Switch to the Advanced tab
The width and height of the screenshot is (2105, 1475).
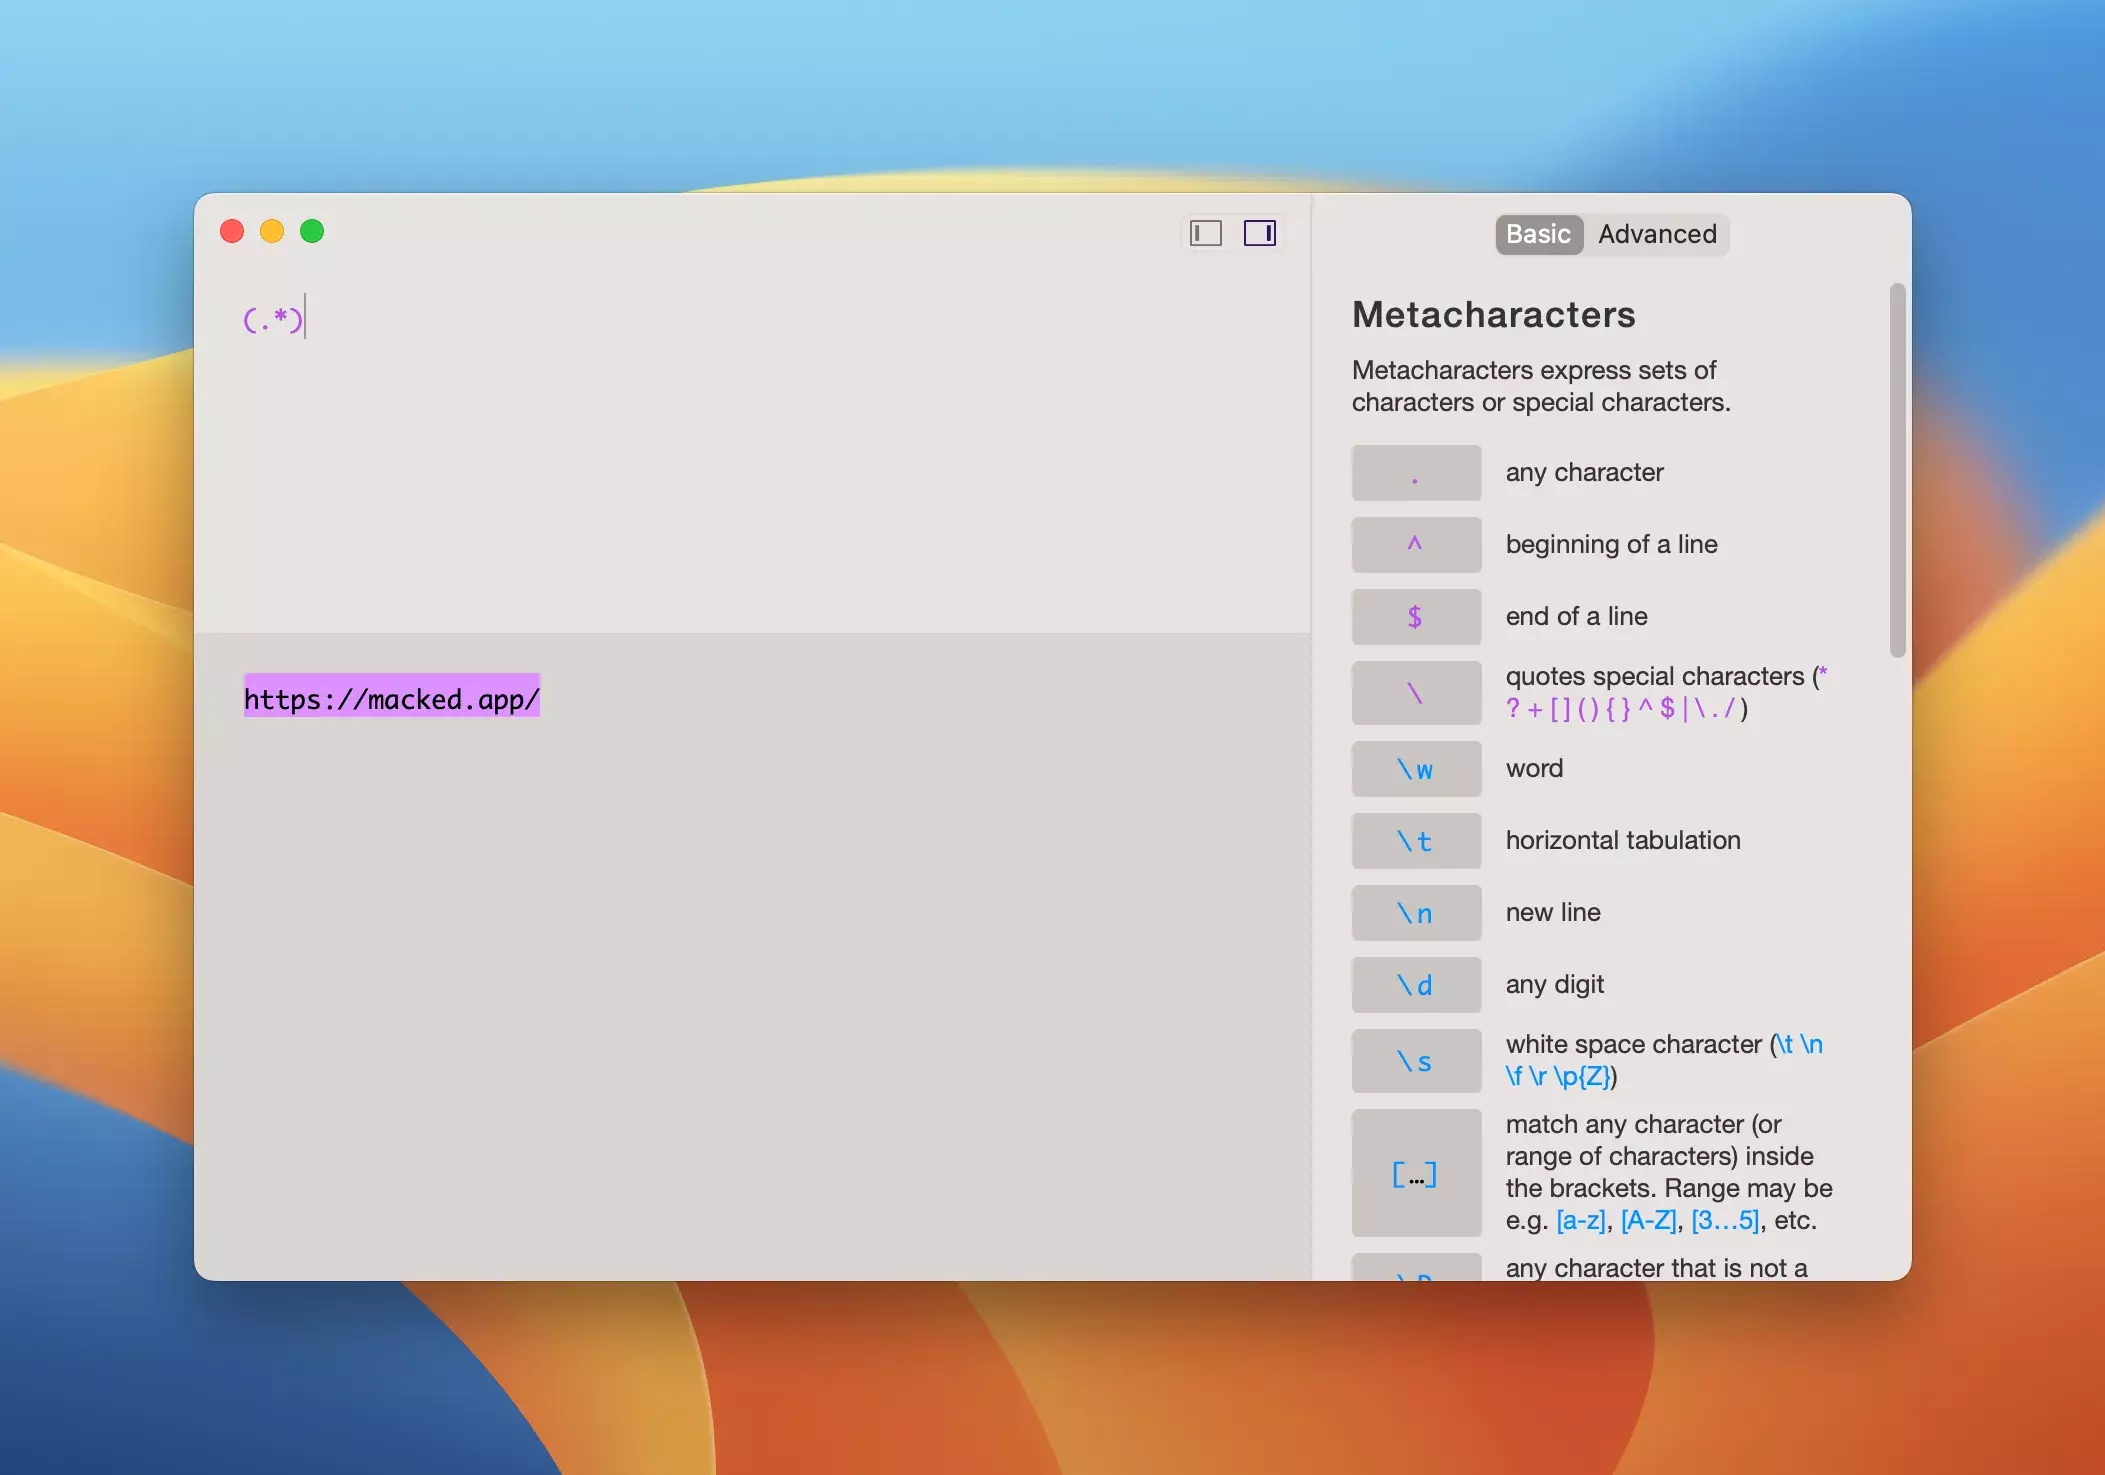click(x=1656, y=234)
